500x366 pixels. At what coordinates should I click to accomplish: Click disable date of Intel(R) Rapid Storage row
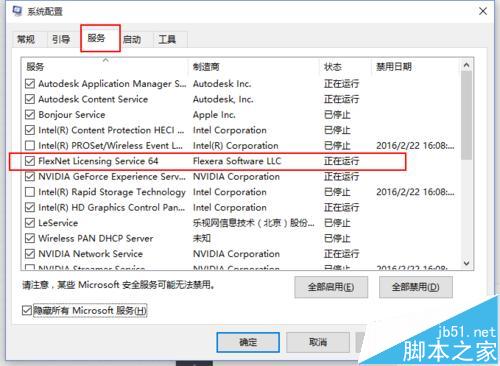415,192
